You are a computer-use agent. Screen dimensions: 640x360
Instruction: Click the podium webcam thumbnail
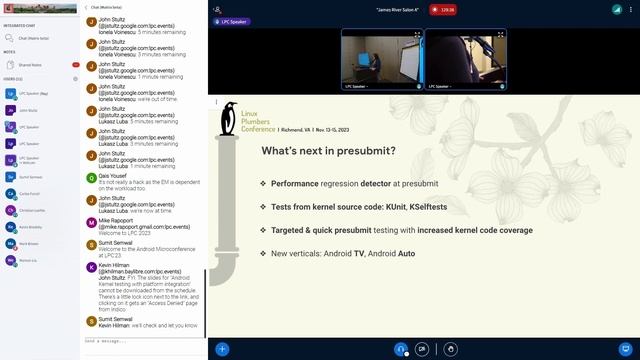click(x=382, y=59)
